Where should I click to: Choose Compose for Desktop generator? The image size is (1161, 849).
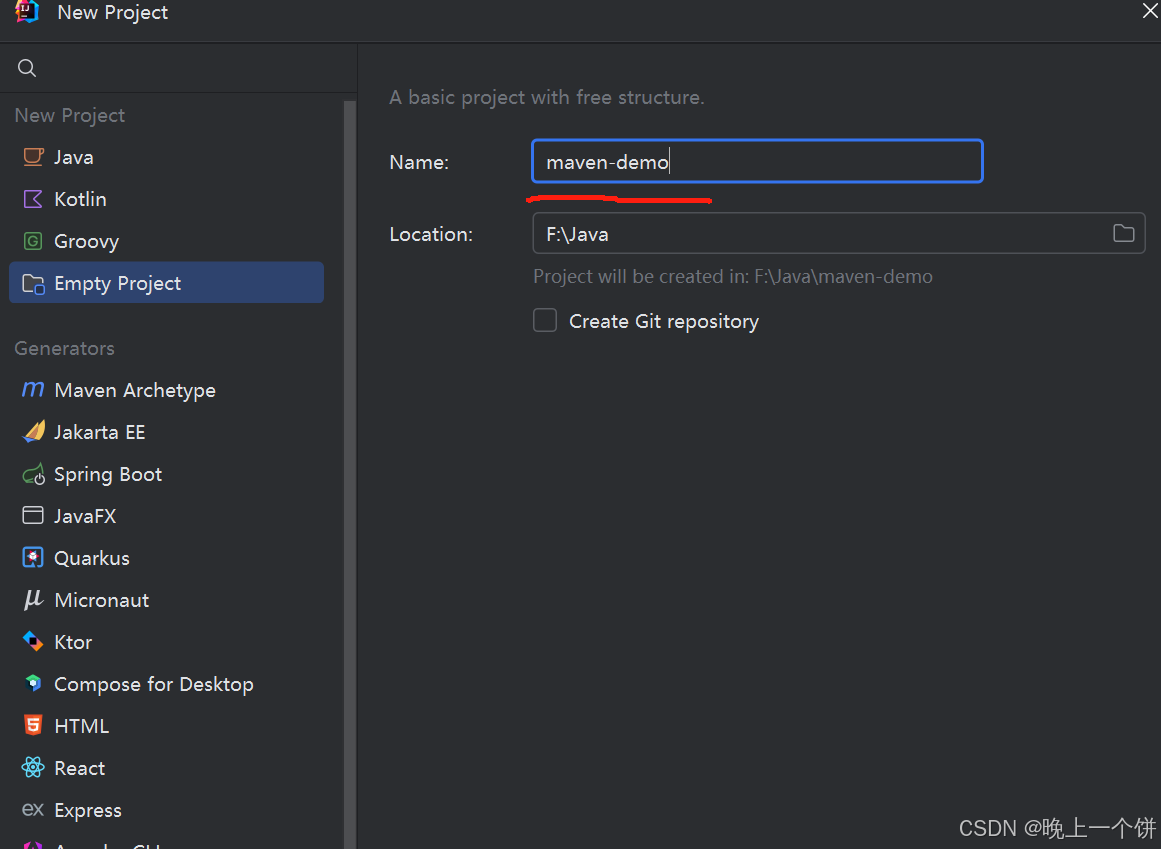tap(167, 684)
